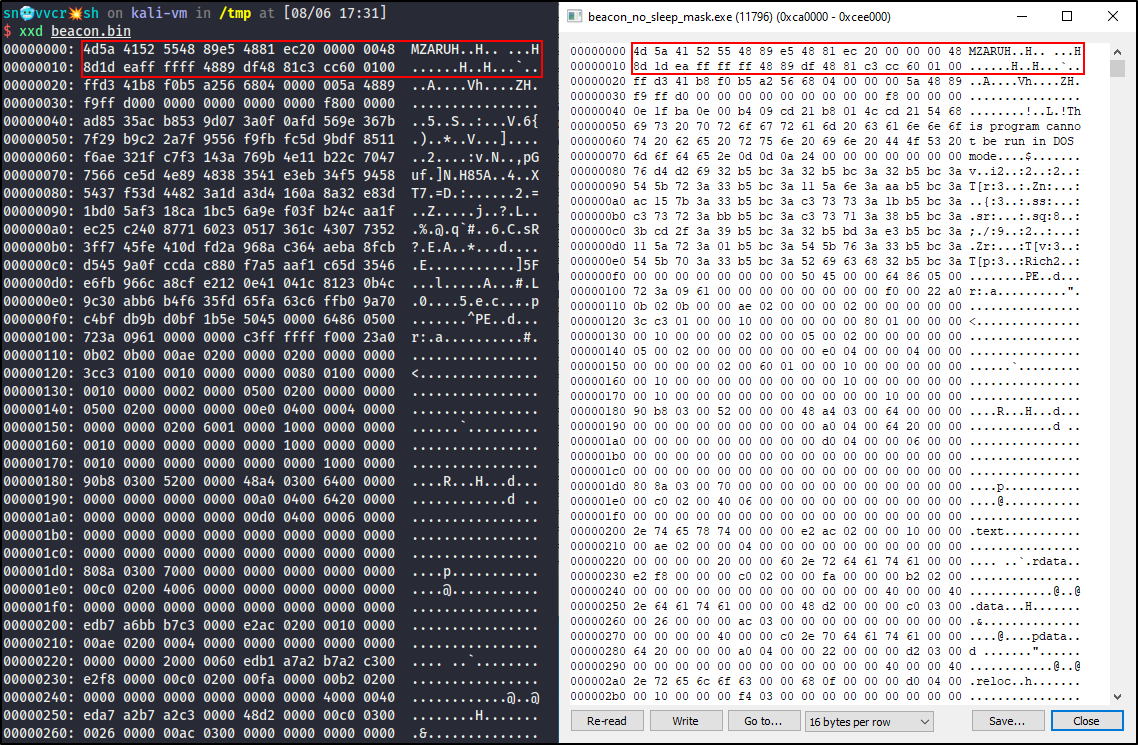1138x745 pixels.
Task: Open the Go to... dialog
Action: tap(763, 721)
